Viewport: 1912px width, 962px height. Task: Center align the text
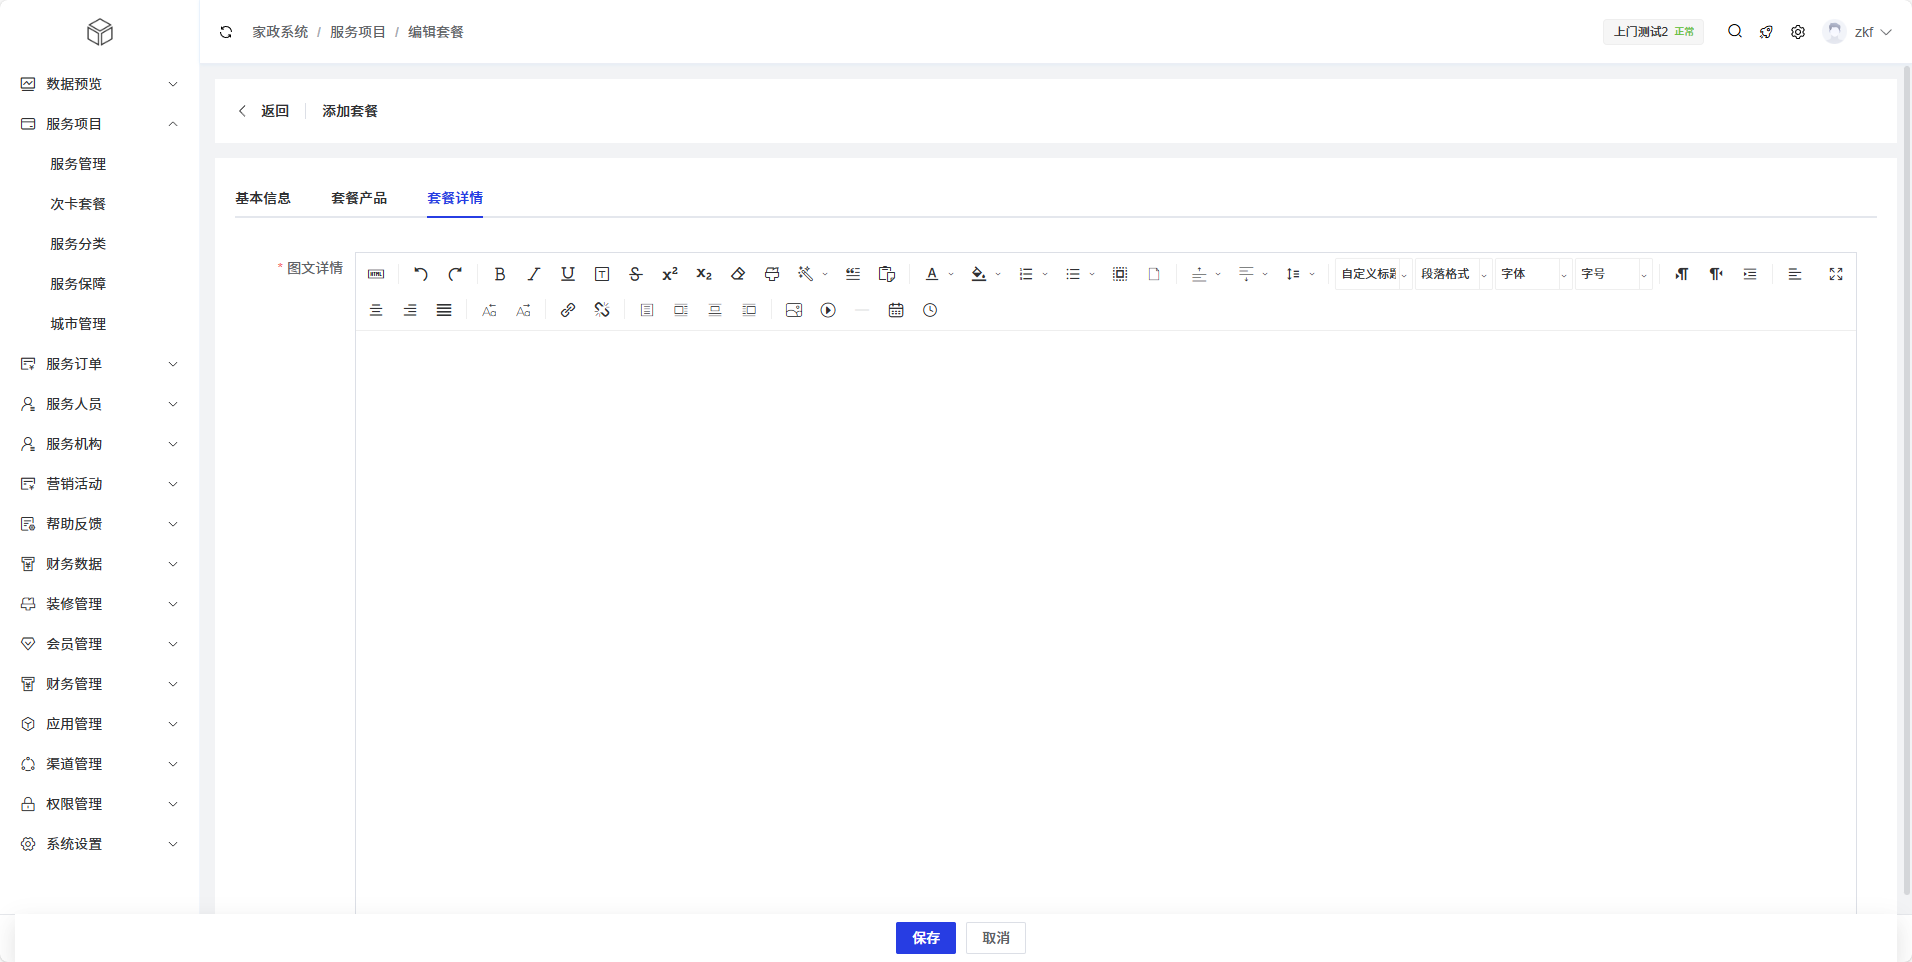[x=376, y=310]
